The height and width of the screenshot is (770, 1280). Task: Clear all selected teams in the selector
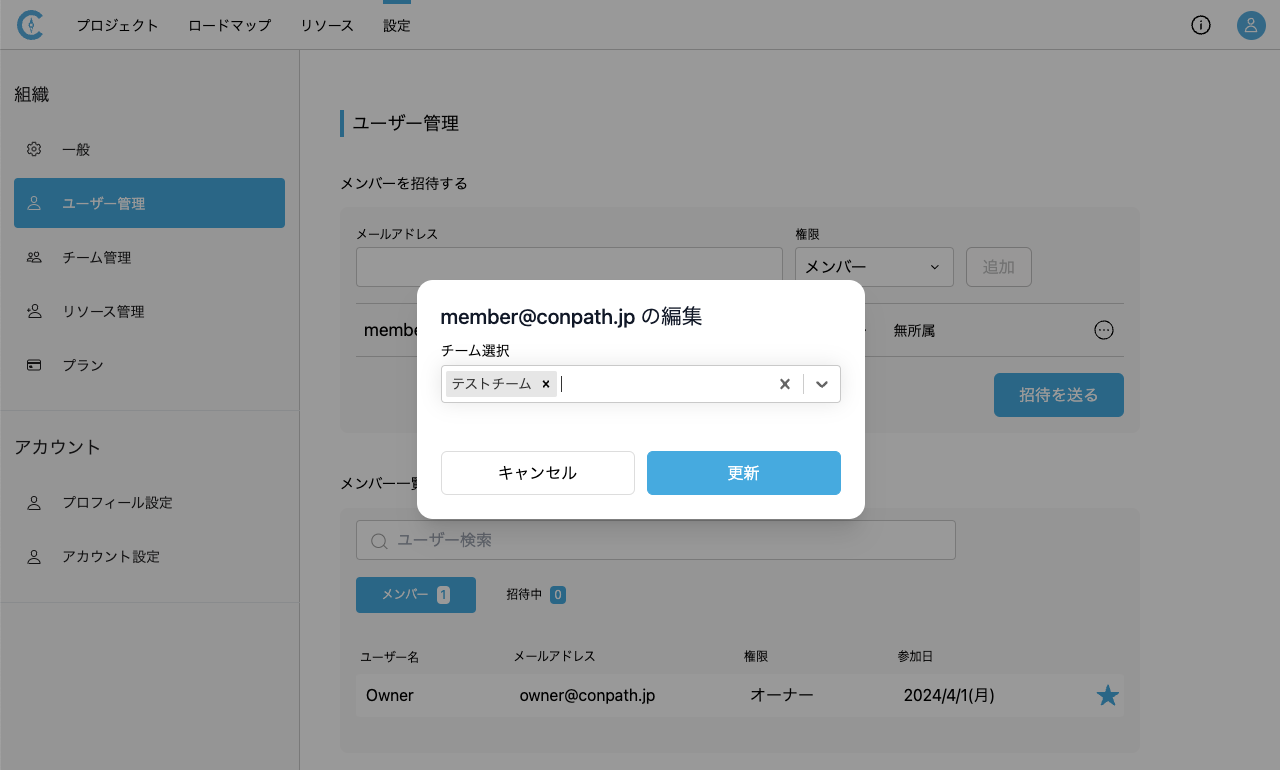pos(785,384)
